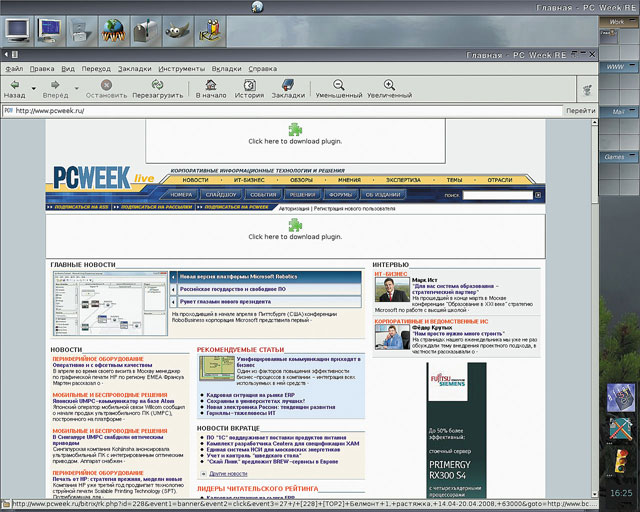
Task: Open the Инструменты menu
Action: tap(182, 69)
